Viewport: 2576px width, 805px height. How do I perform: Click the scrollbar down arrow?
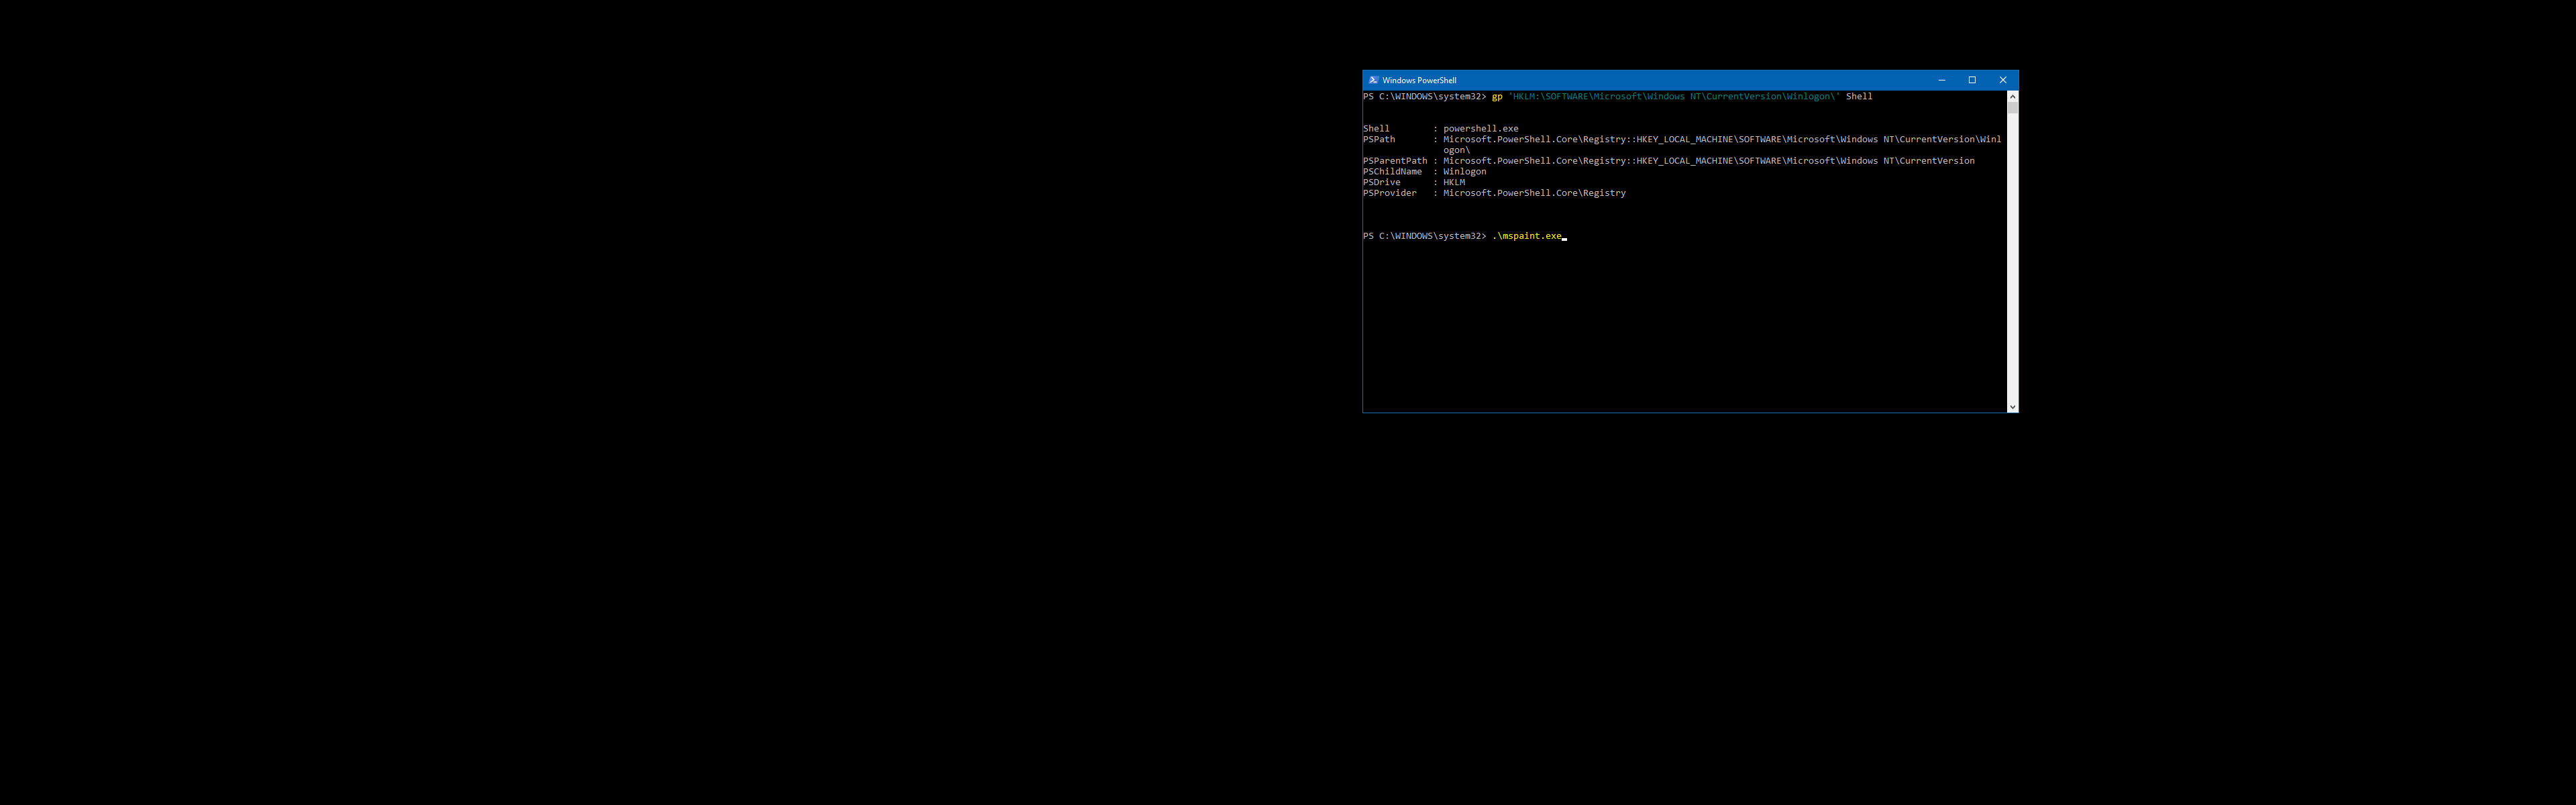point(2012,406)
